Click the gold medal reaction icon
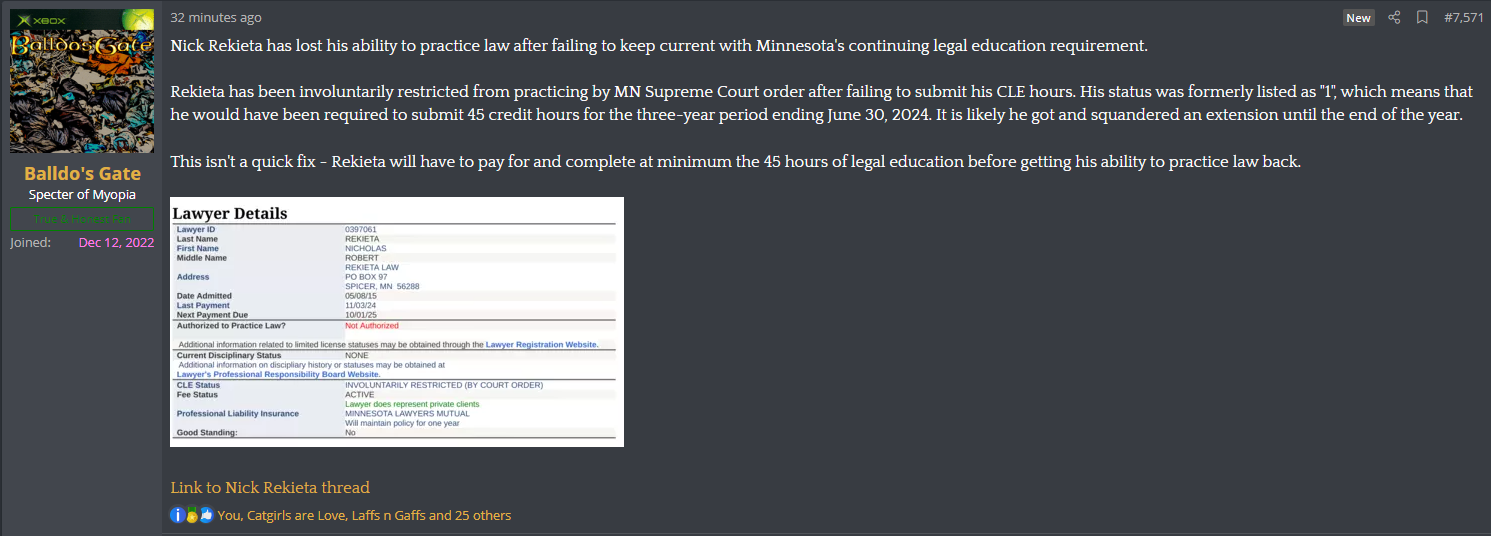1491x536 pixels. (x=192, y=516)
